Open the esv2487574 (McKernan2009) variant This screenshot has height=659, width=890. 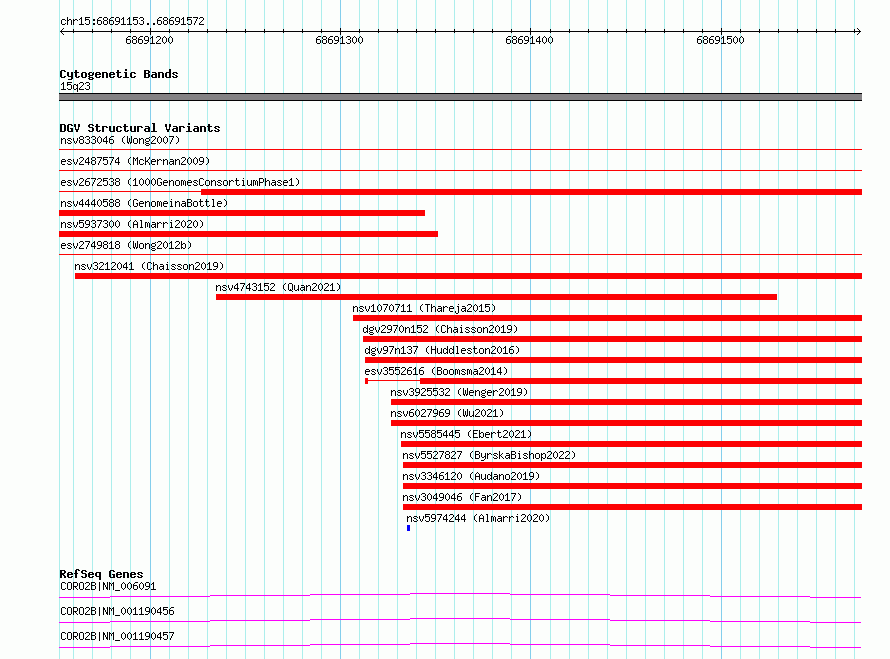[135, 161]
